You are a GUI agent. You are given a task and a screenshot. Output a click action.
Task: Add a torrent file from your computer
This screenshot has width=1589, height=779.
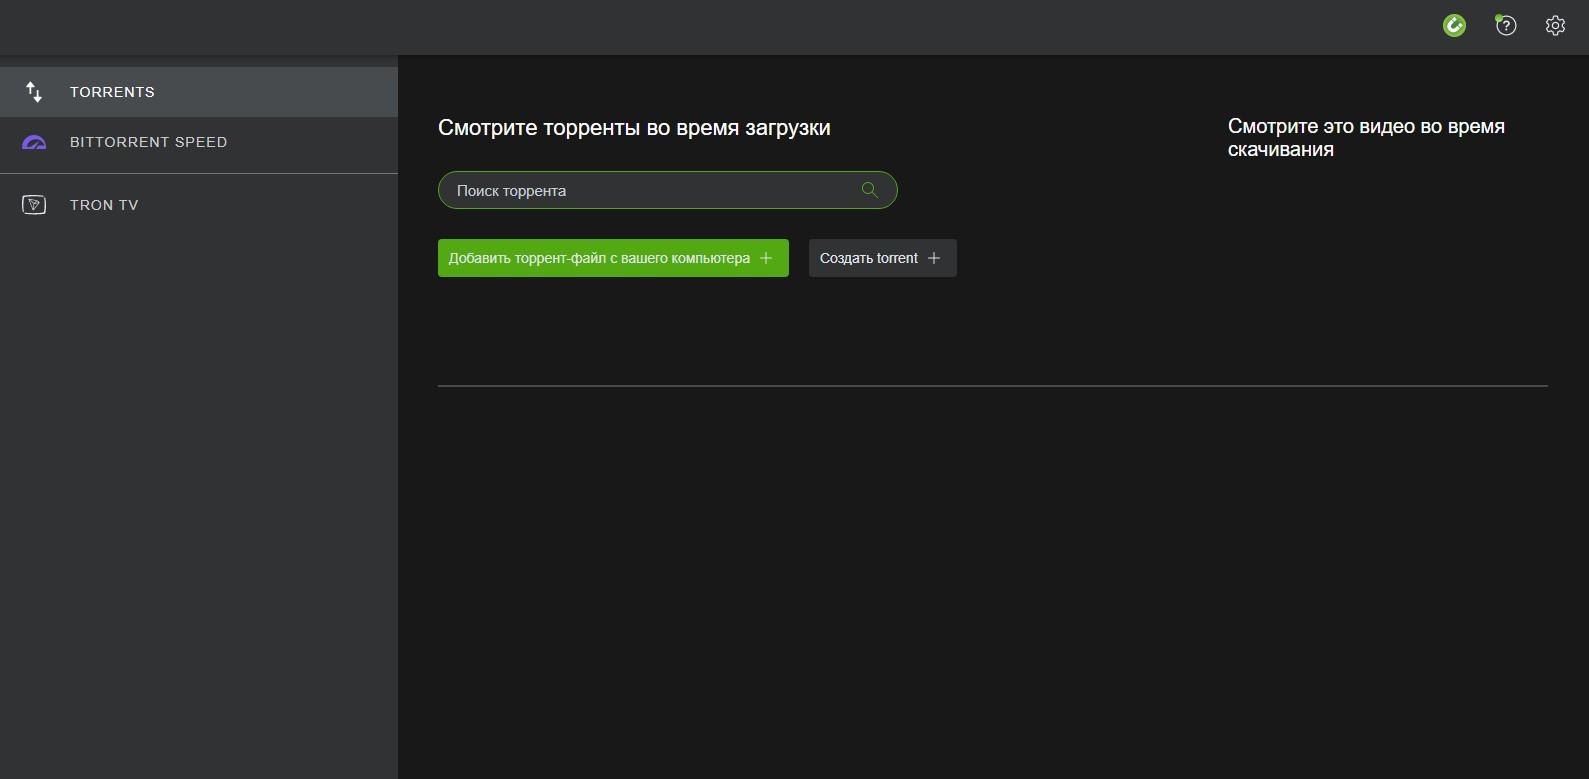pos(613,258)
